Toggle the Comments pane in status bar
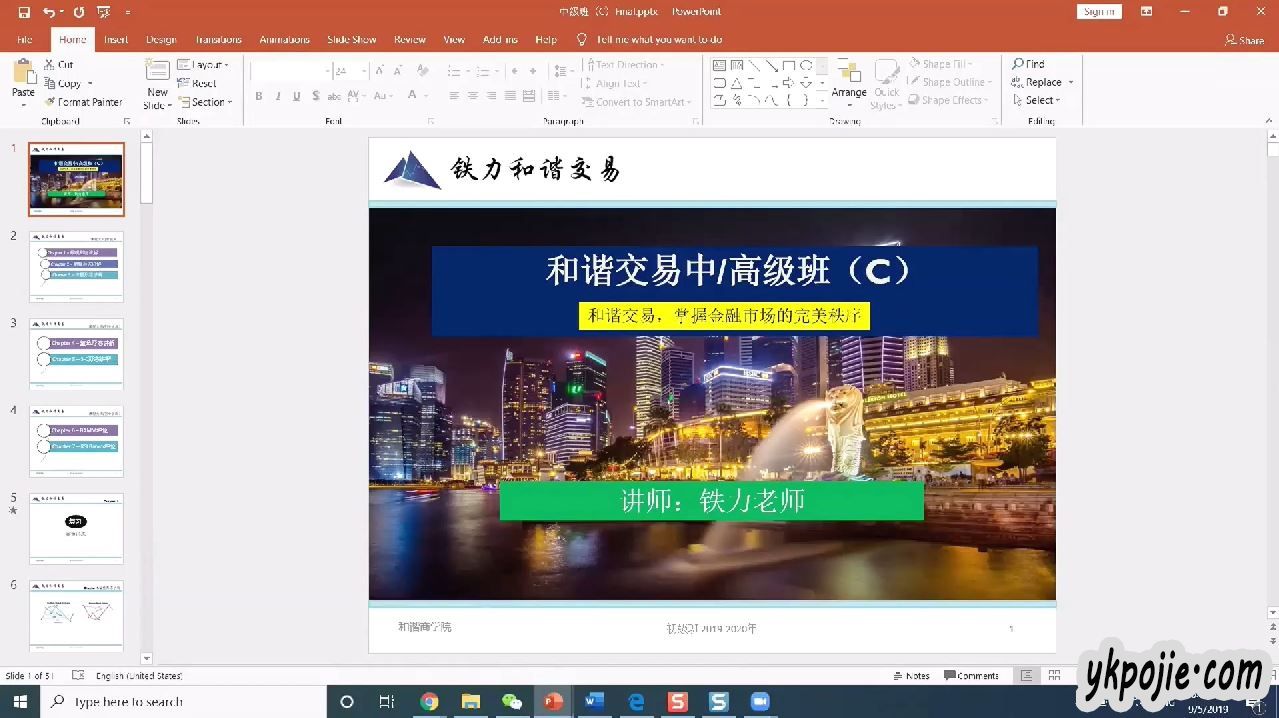 971,676
